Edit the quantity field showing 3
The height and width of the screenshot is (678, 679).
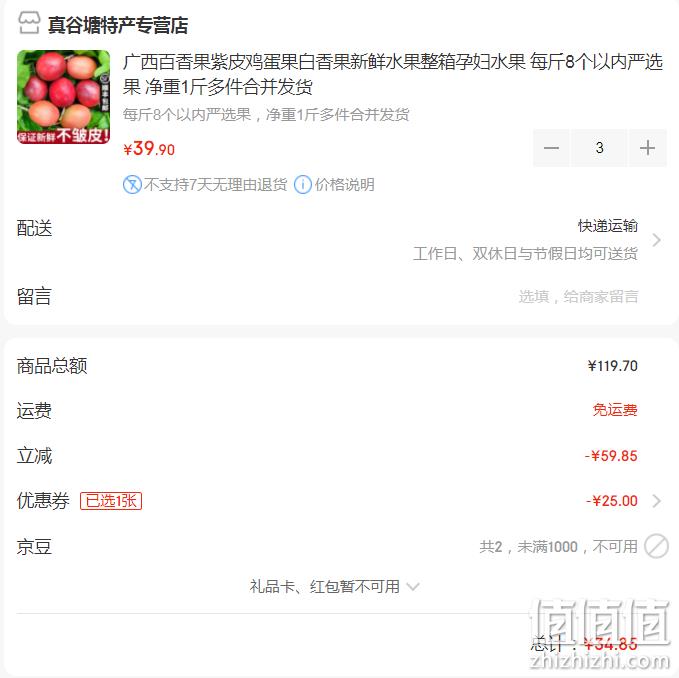coord(599,148)
